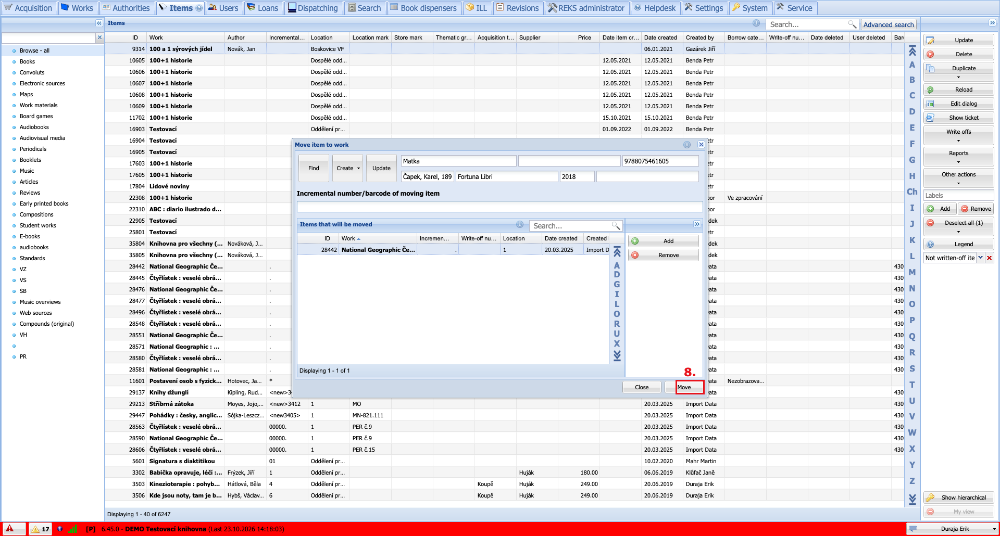Click the Show ticket button
The image size is (1000, 536).
pos(959,118)
